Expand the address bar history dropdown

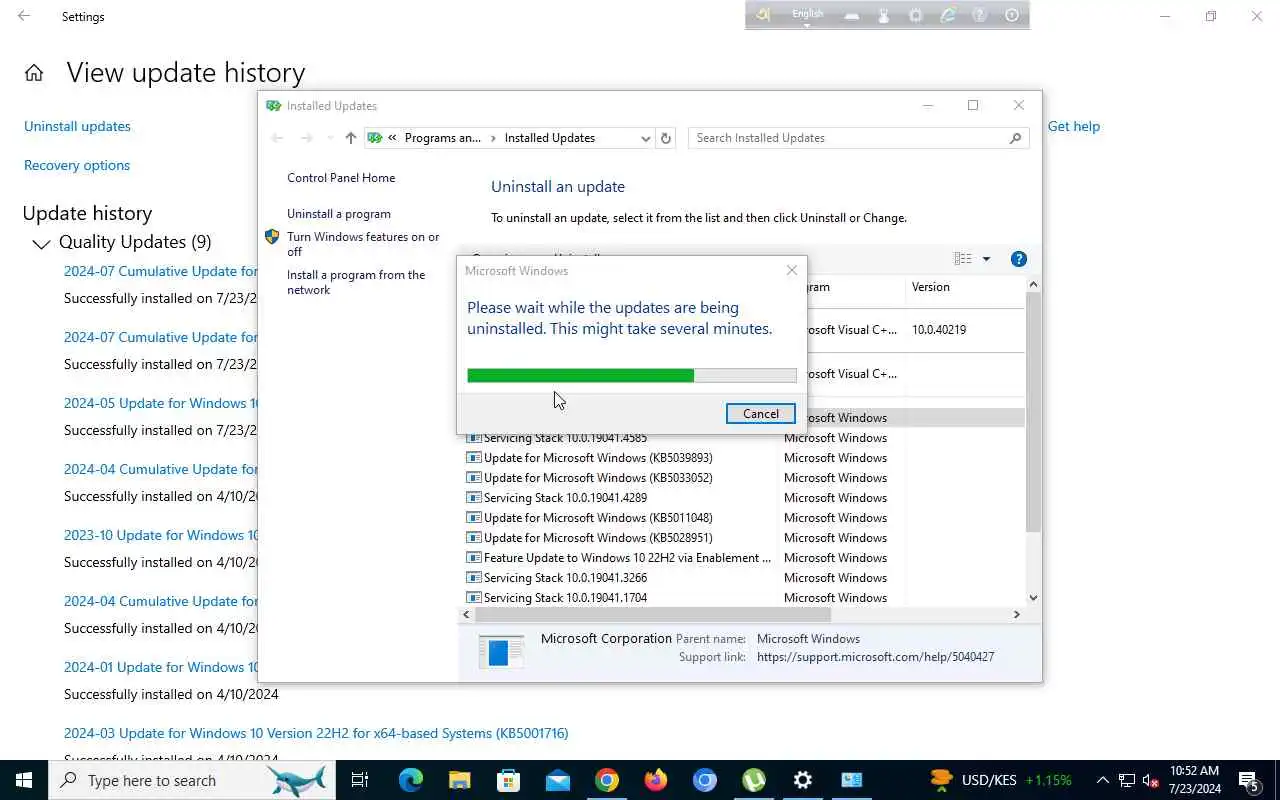point(645,139)
